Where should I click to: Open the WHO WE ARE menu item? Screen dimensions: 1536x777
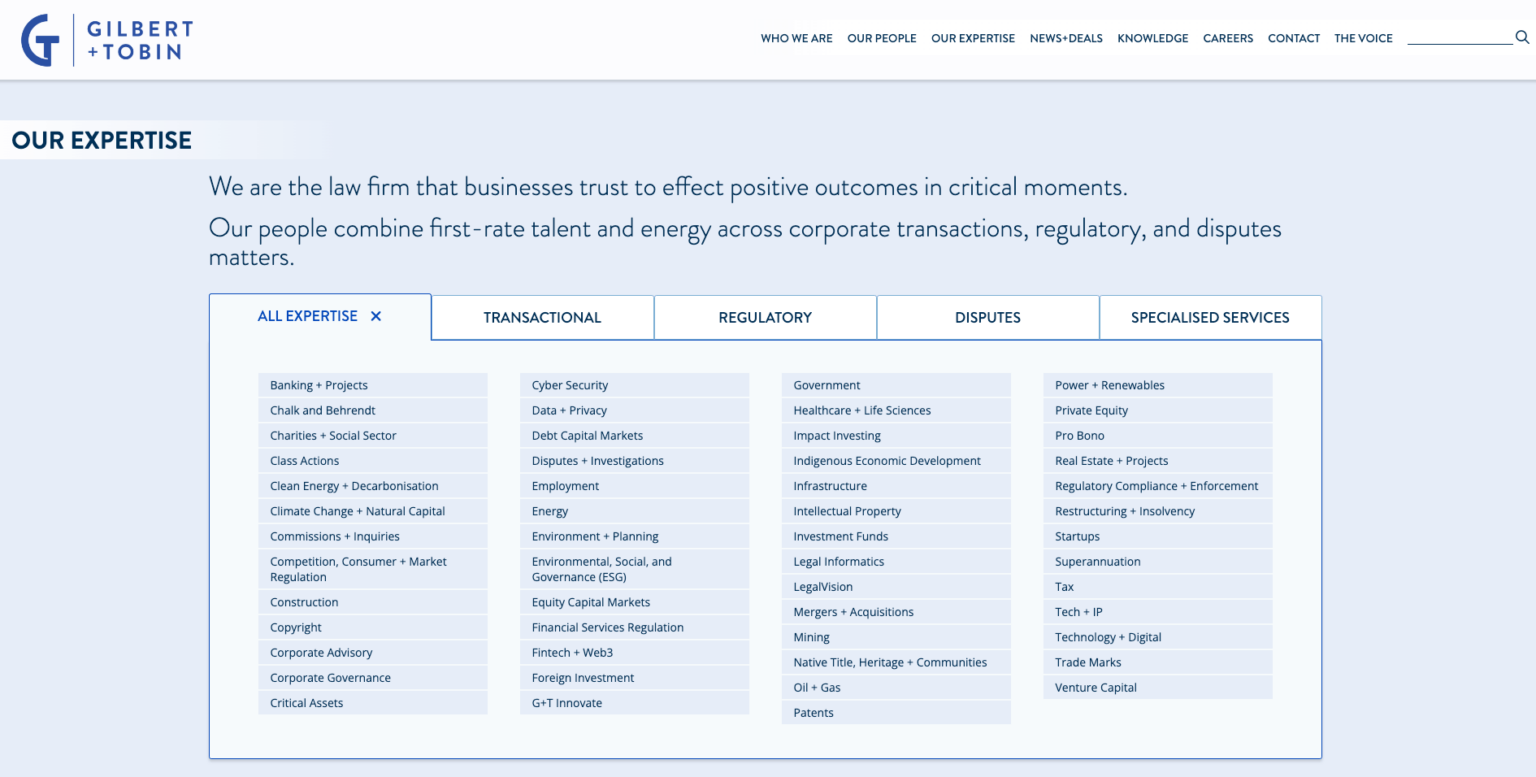[796, 38]
